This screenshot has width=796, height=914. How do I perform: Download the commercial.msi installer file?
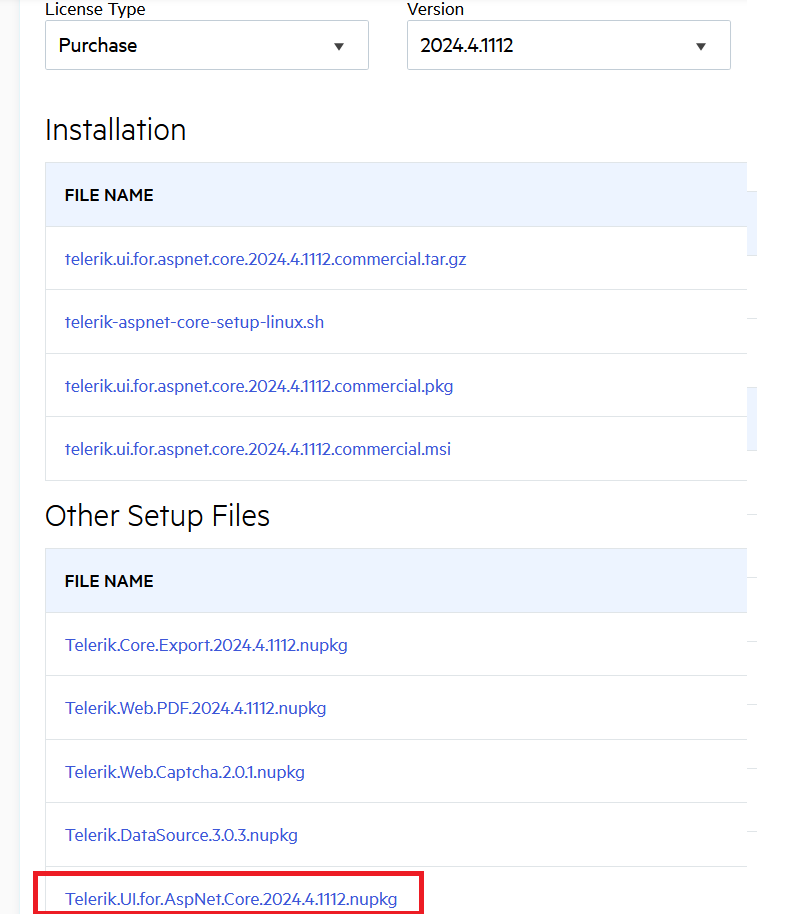pyautogui.click(x=258, y=449)
